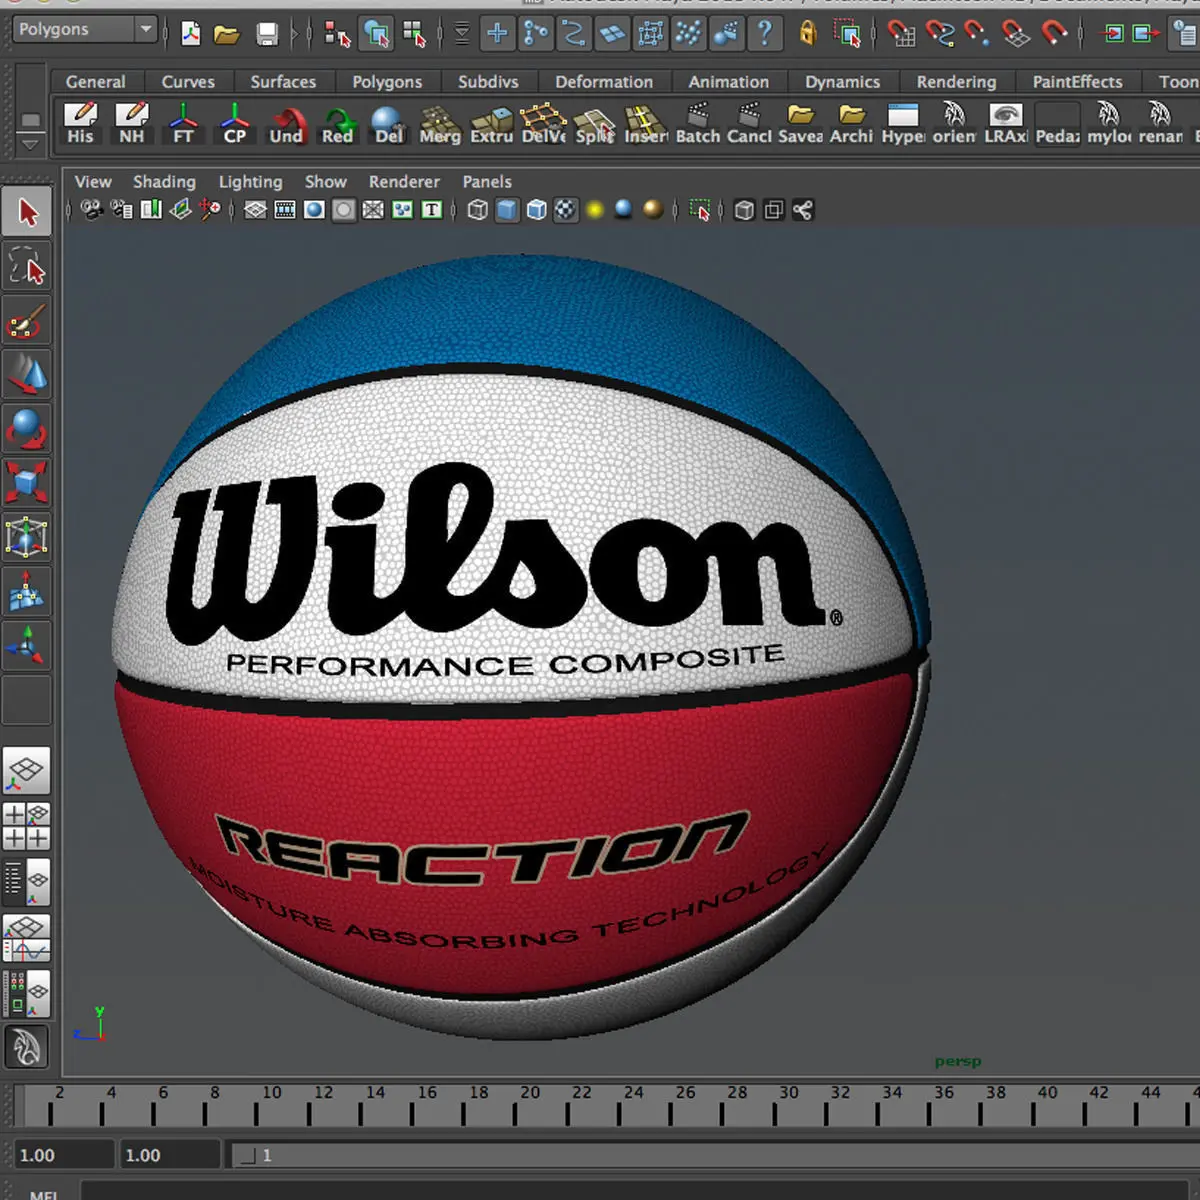Choose the Paint Selection tool
Screen dimensions: 1200x1200
click(27, 321)
